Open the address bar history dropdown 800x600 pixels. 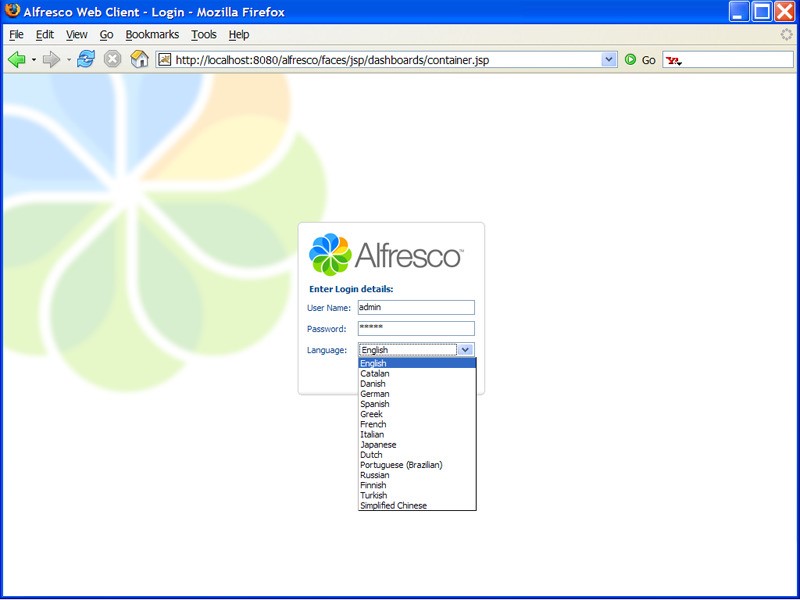pos(610,59)
